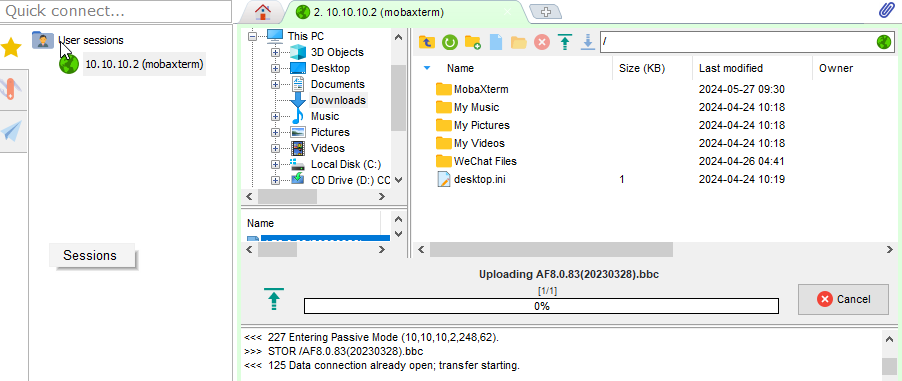This screenshot has height=381, width=902.
Task: Click the User sessions folder icon
Action: coord(43,40)
